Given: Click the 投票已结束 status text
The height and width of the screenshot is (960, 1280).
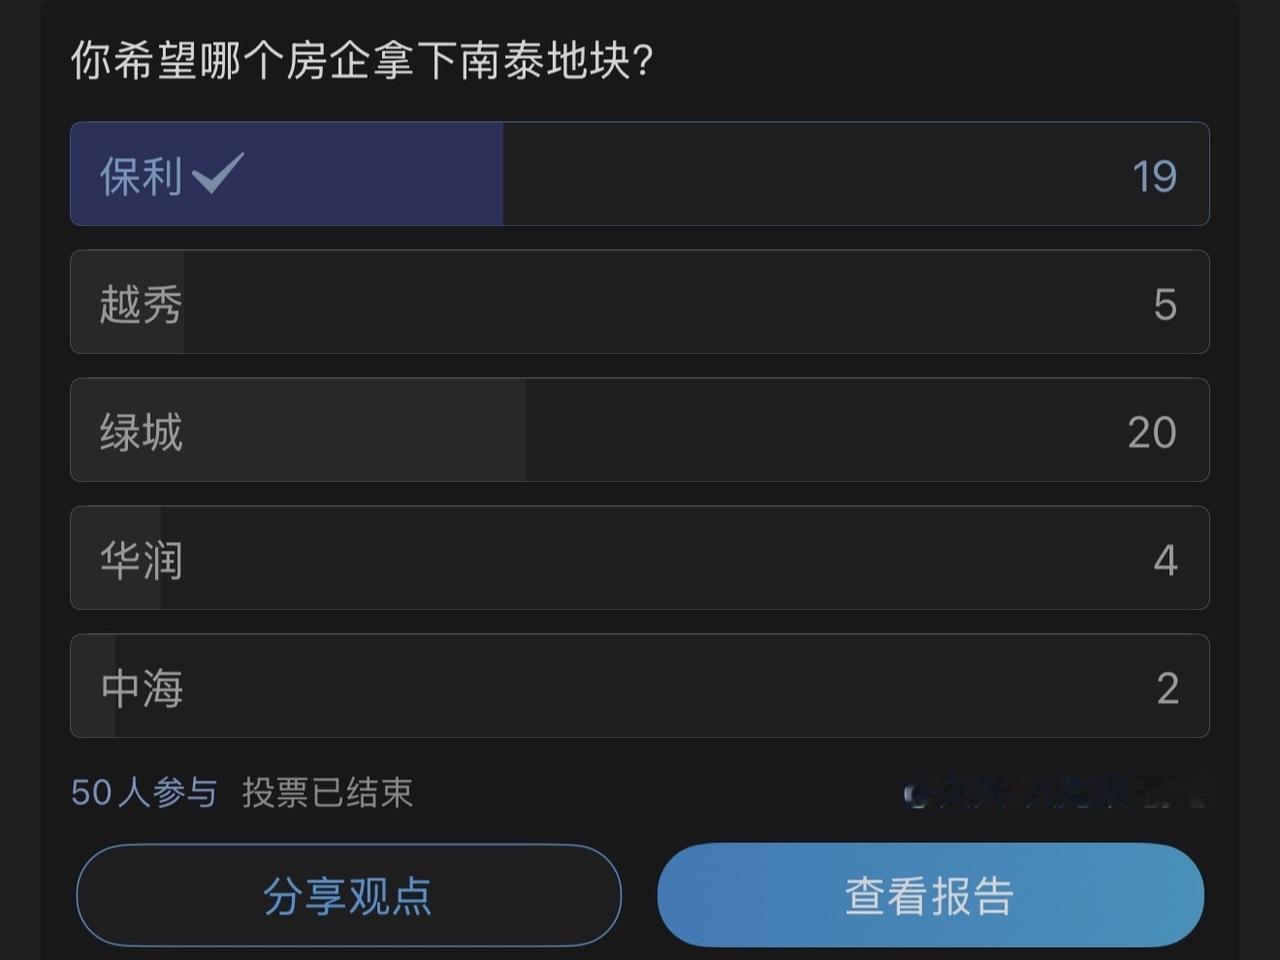Looking at the screenshot, I should click(327, 792).
